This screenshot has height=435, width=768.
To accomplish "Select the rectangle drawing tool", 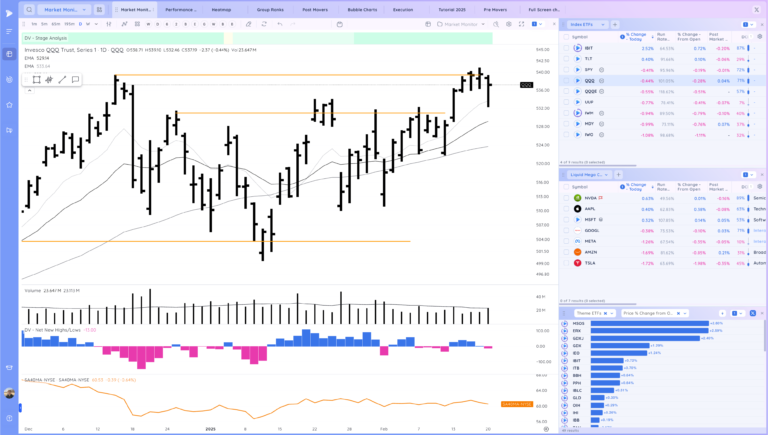I will coord(37,79).
